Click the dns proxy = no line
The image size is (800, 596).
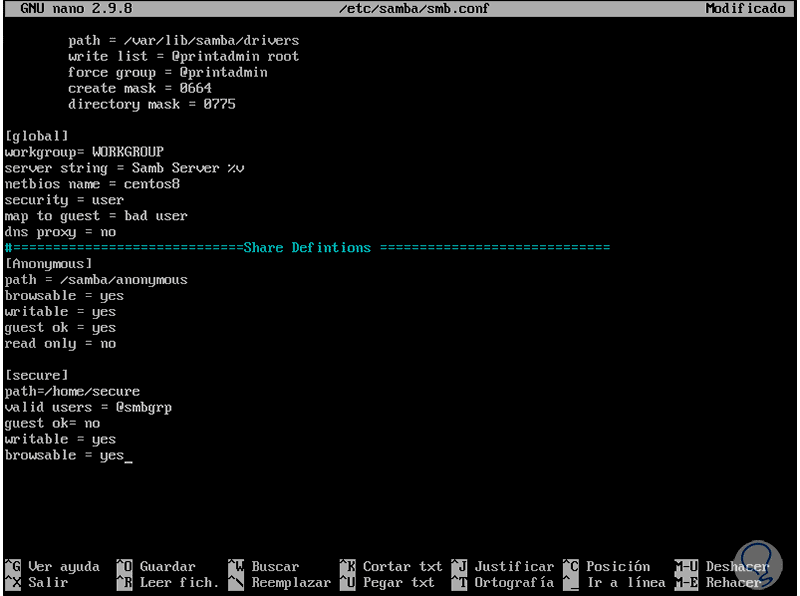coord(60,232)
